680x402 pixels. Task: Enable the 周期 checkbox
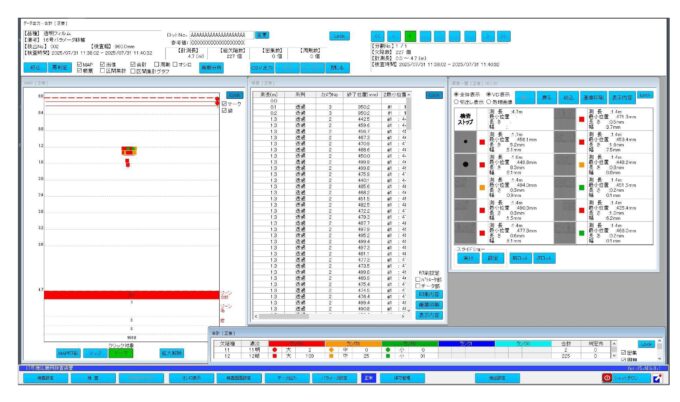(154, 64)
